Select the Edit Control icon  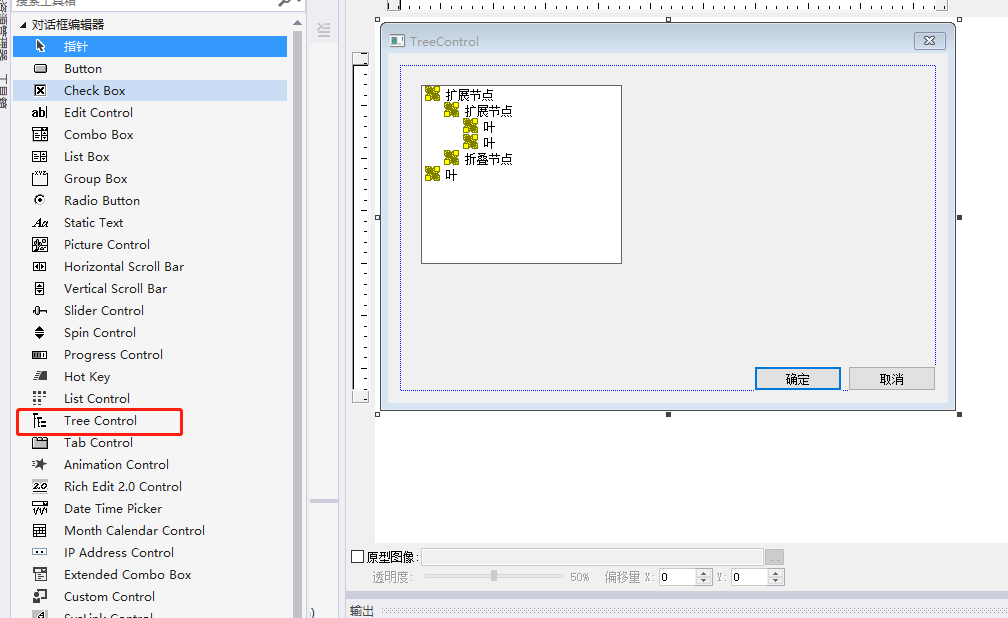tap(40, 113)
